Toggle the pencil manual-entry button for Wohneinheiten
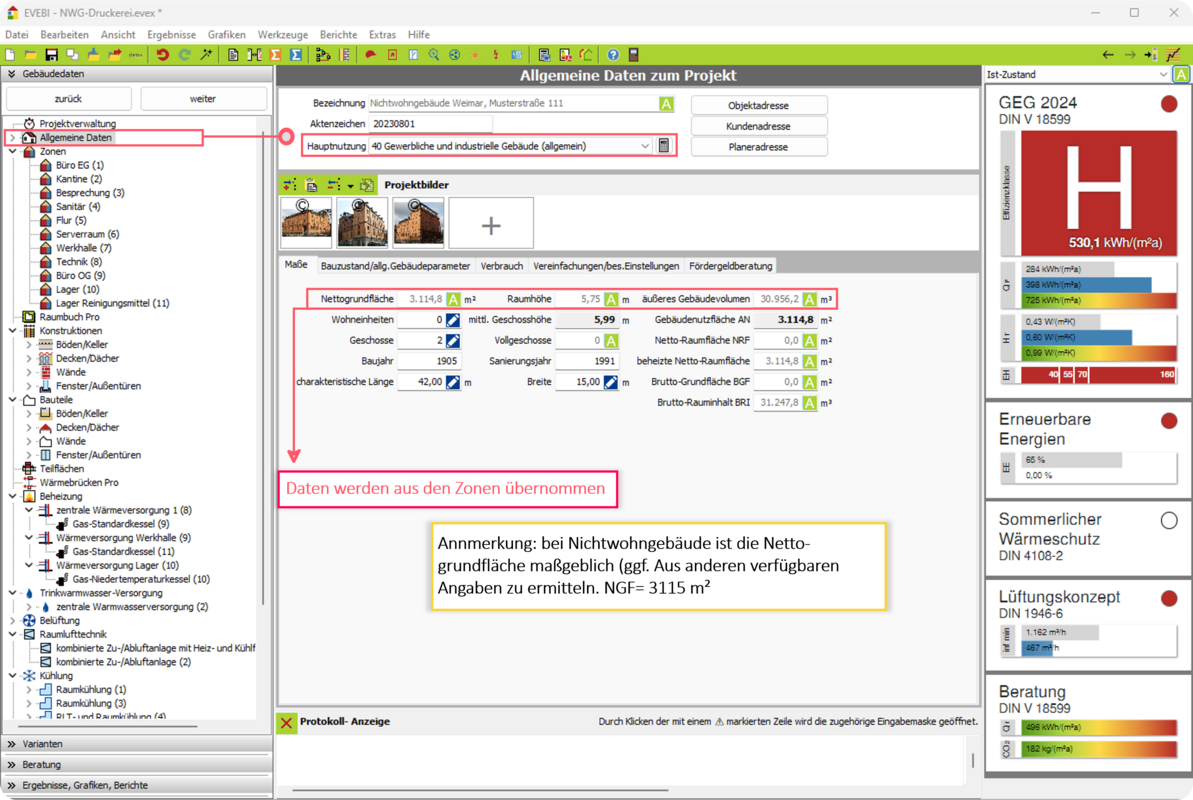The height and width of the screenshot is (800, 1193). [452, 320]
